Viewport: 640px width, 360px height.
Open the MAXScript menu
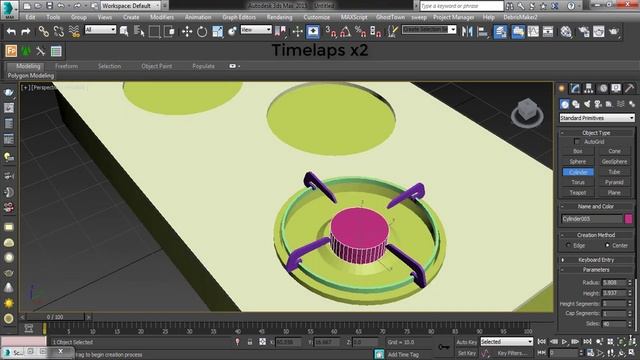click(x=354, y=17)
